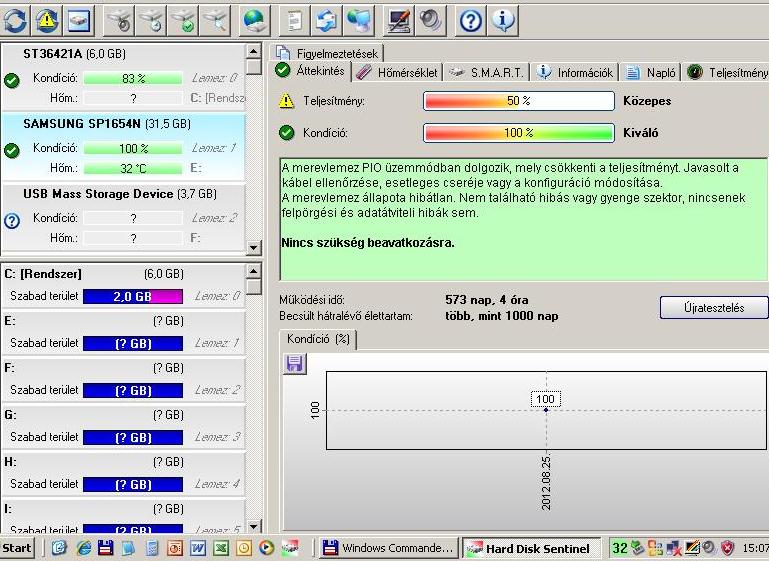The image size is (769, 561).
Task: Click the disk with clock test icon
Action: [x=151, y=20]
